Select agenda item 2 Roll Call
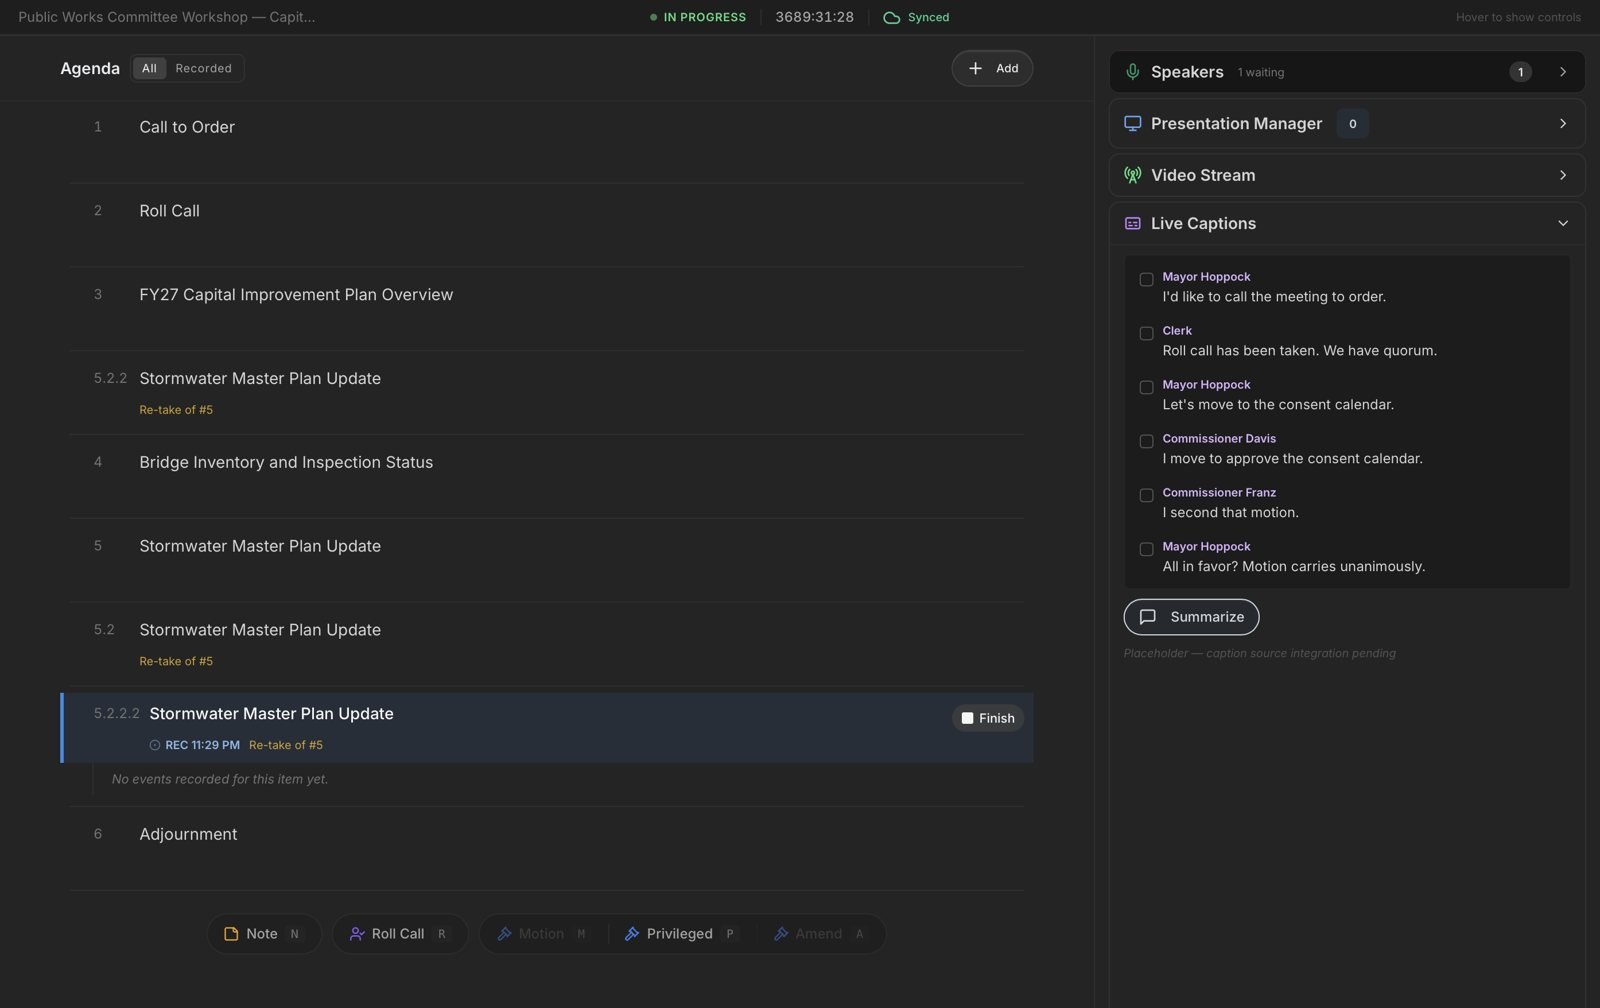 pos(546,225)
